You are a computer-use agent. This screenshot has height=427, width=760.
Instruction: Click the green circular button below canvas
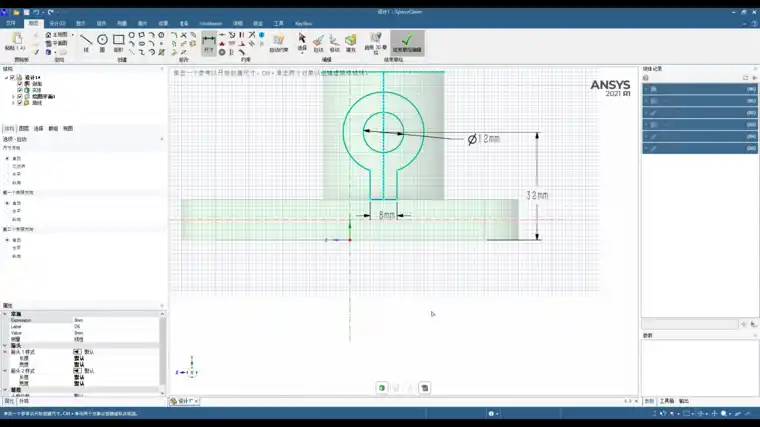382,388
